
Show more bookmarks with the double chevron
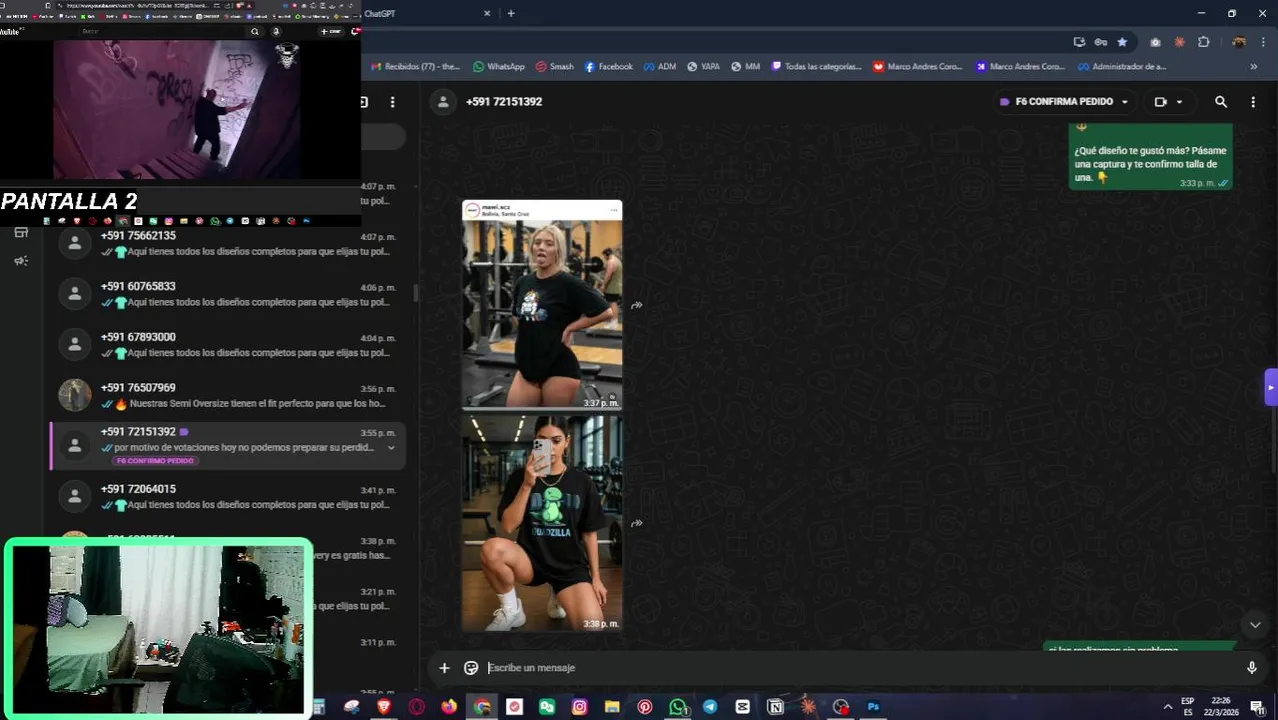click(1253, 67)
